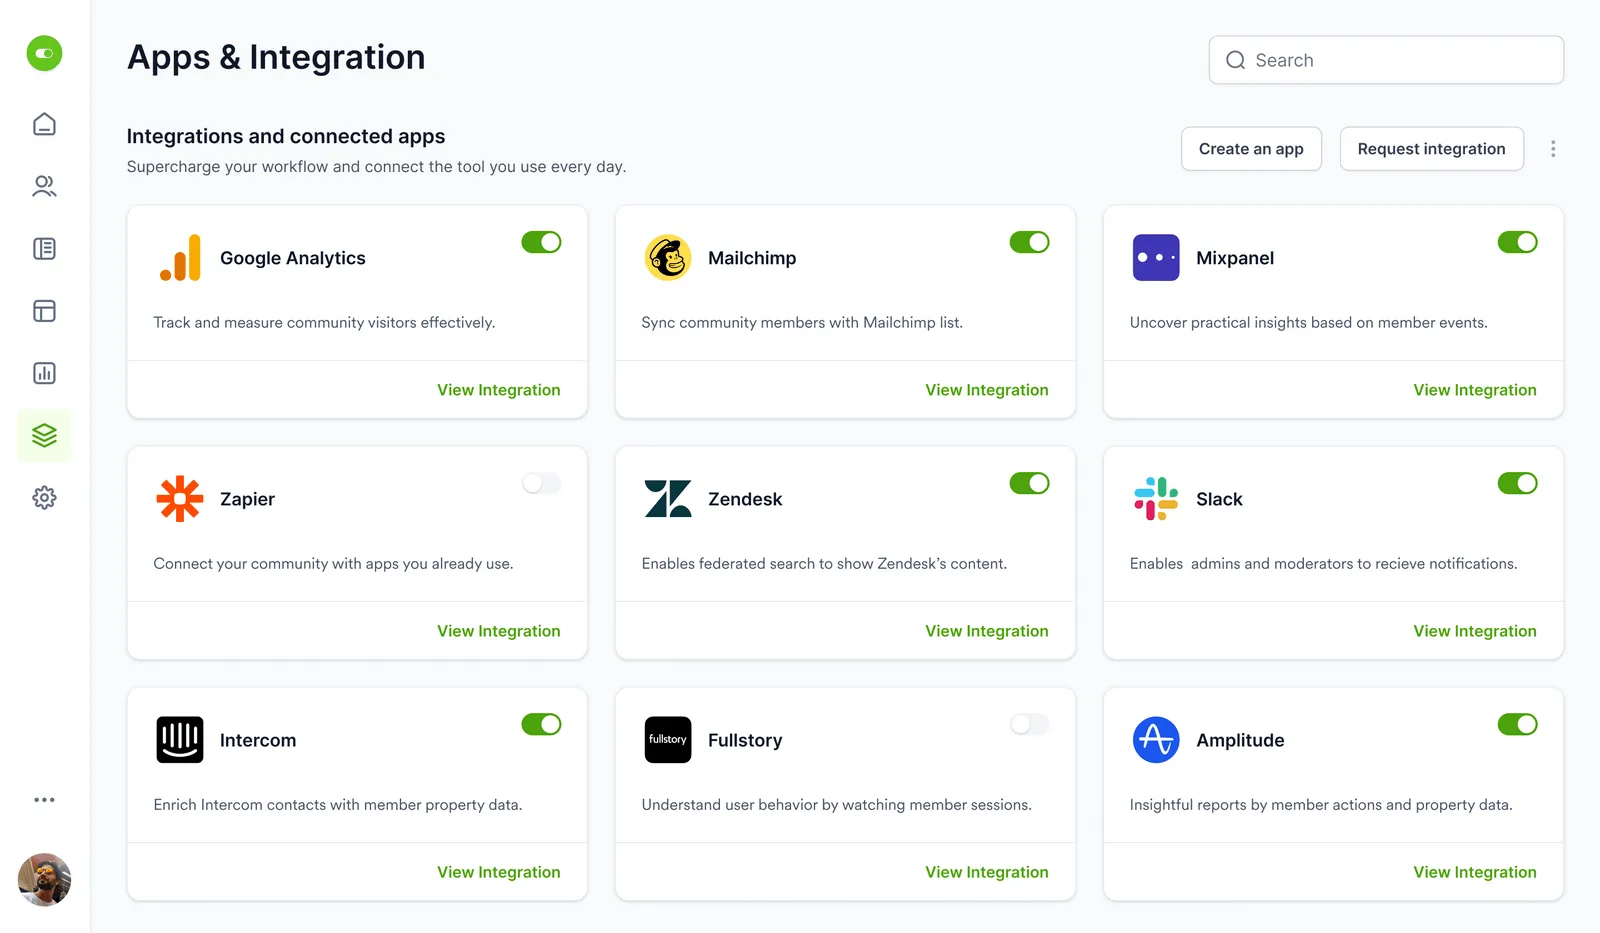Expand the ellipsis menu at sidebar bottom

[44, 799]
